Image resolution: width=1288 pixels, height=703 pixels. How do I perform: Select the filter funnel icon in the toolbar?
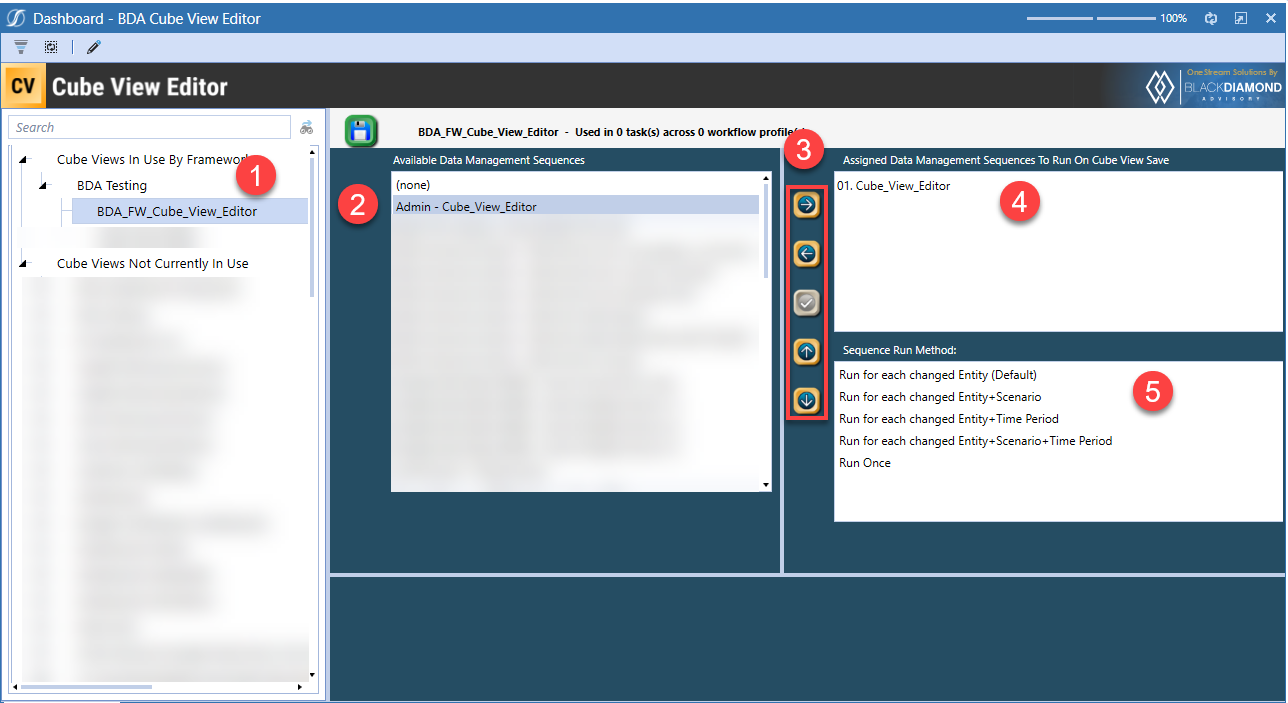click(20, 46)
